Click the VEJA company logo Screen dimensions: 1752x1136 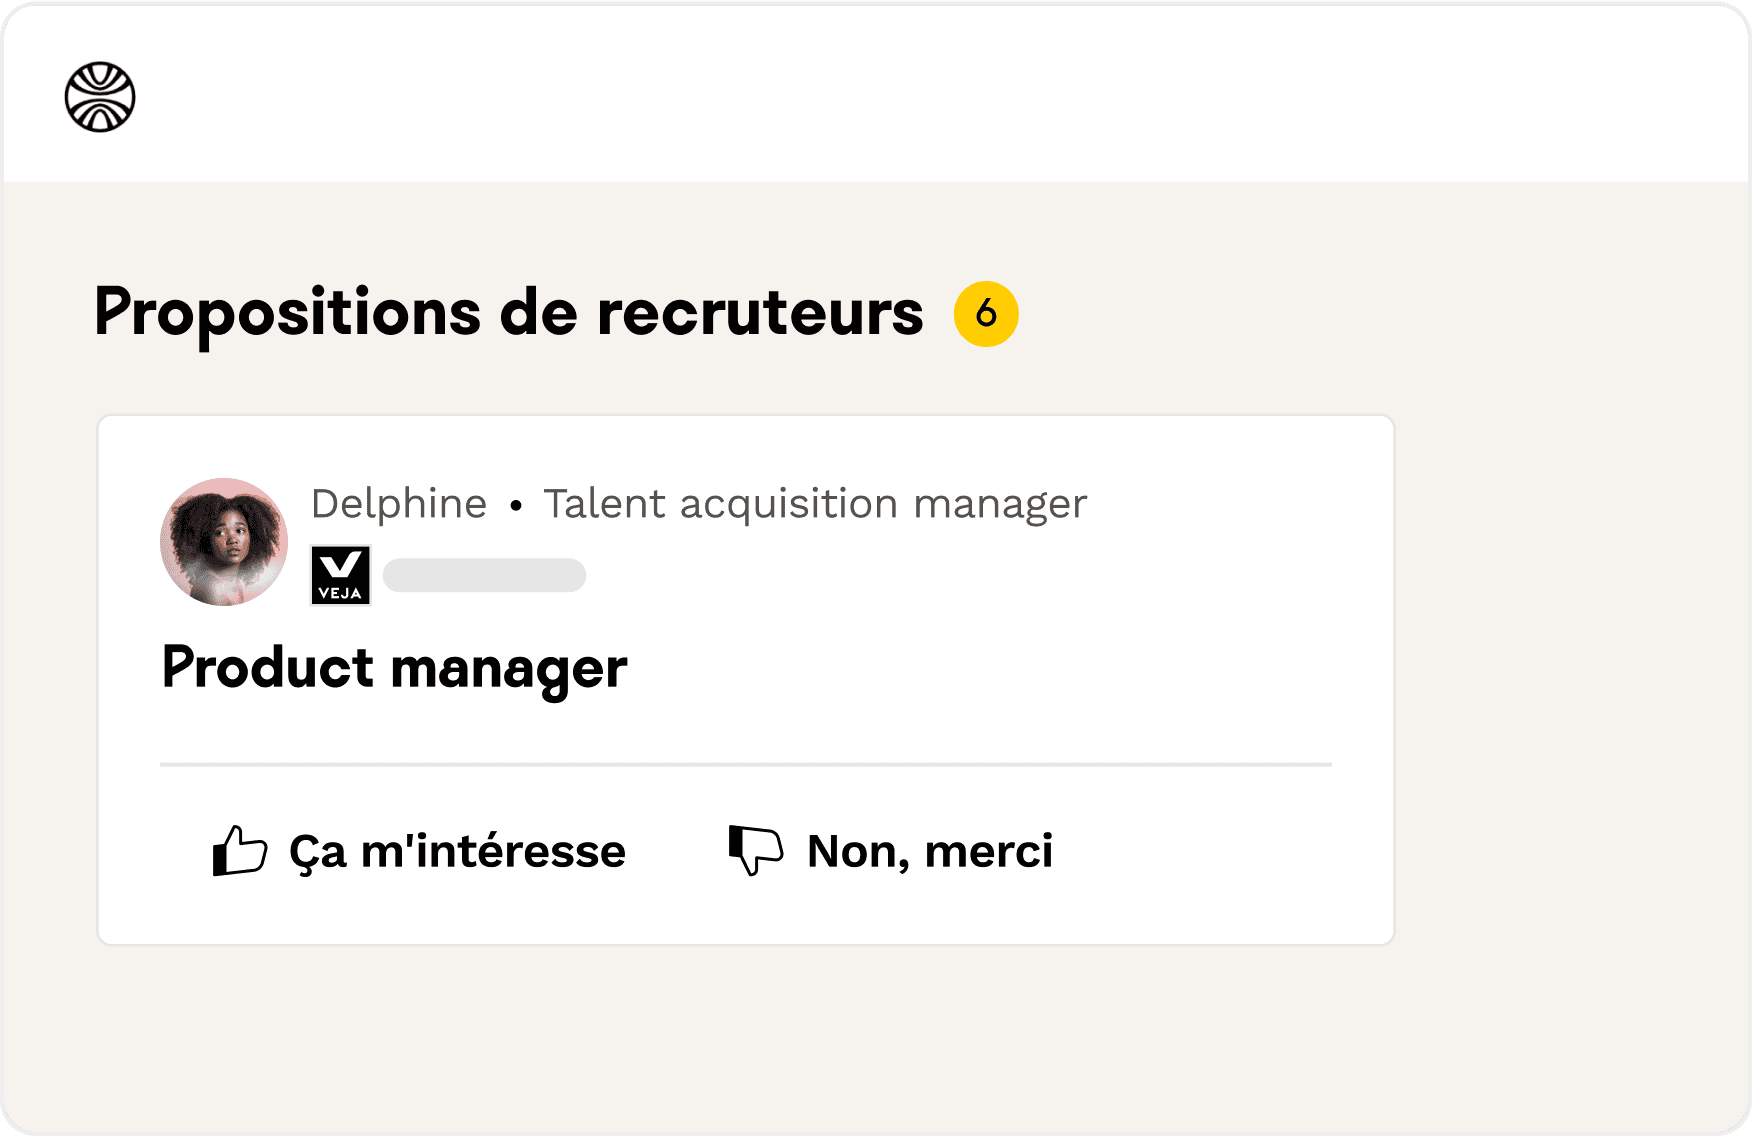pyautogui.click(x=340, y=575)
